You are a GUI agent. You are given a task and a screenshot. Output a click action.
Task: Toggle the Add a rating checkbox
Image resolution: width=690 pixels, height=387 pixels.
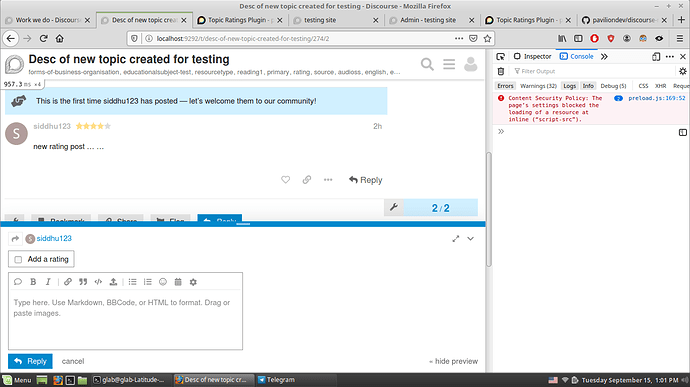tap(18, 259)
